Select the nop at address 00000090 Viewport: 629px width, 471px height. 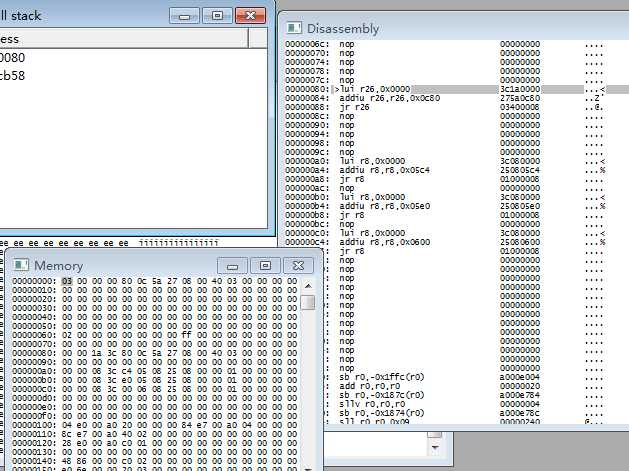point(347,125)
